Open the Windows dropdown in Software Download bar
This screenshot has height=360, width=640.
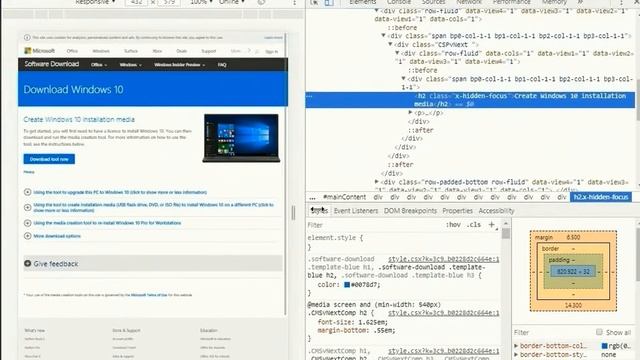(x=131, y=65)
